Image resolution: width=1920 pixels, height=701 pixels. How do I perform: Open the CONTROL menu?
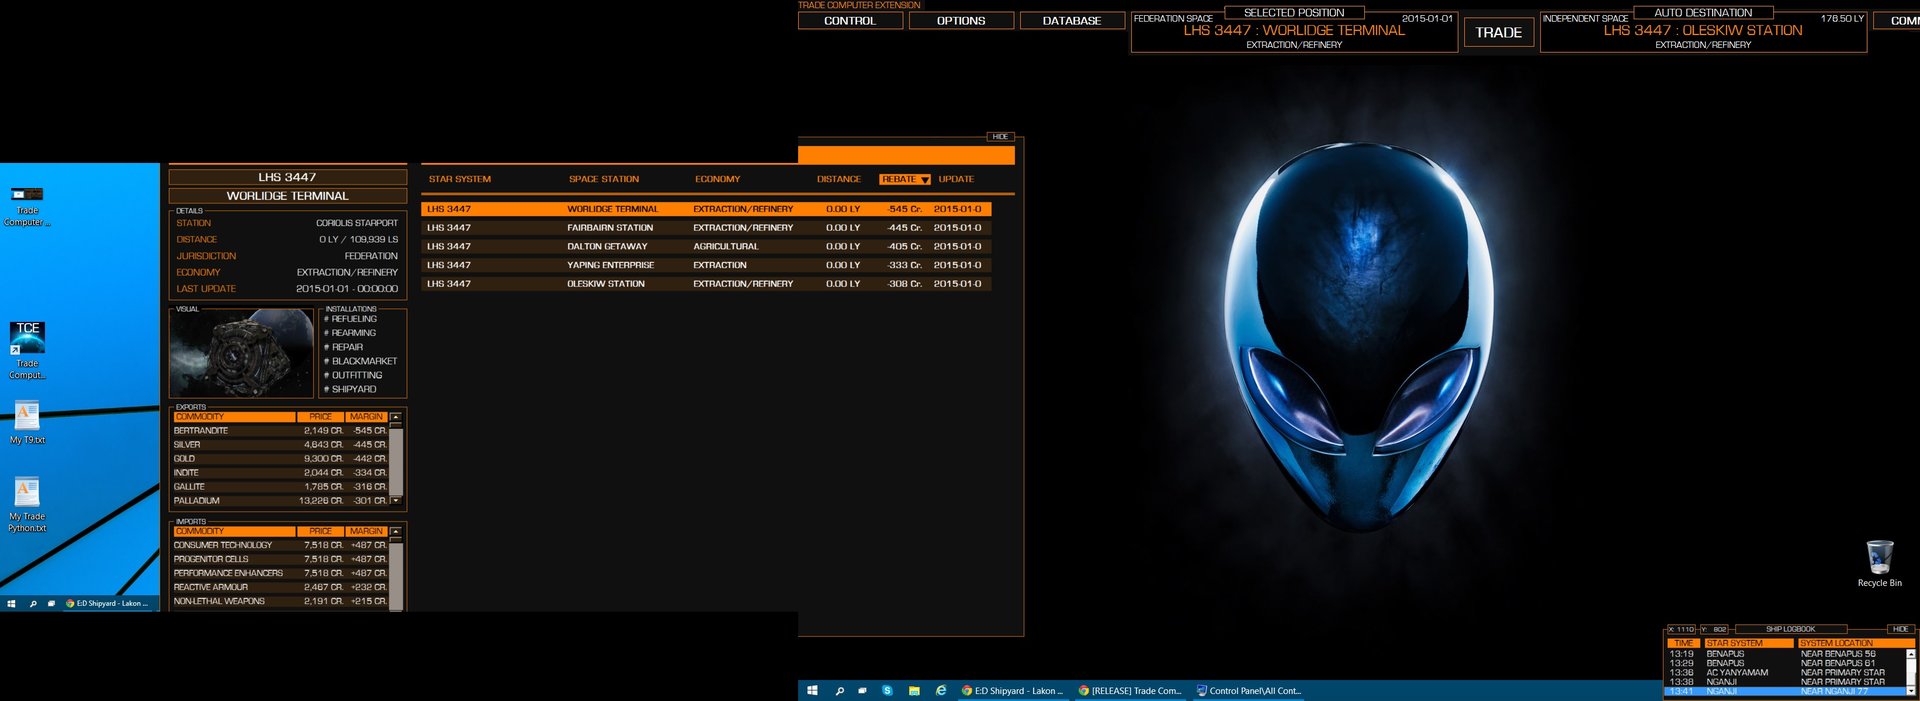pyautogui.click(x=850, y=20)
